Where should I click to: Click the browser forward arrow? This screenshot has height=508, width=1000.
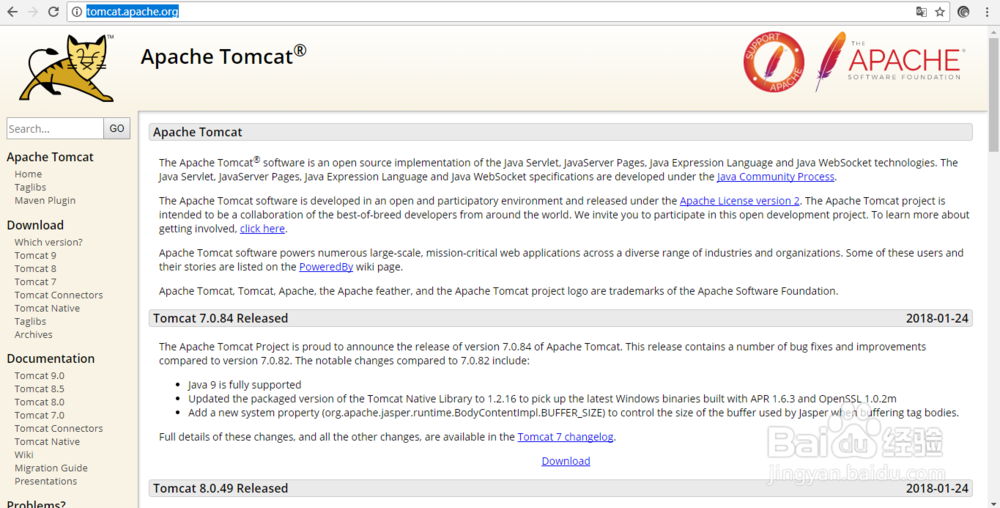click(33, 11)
